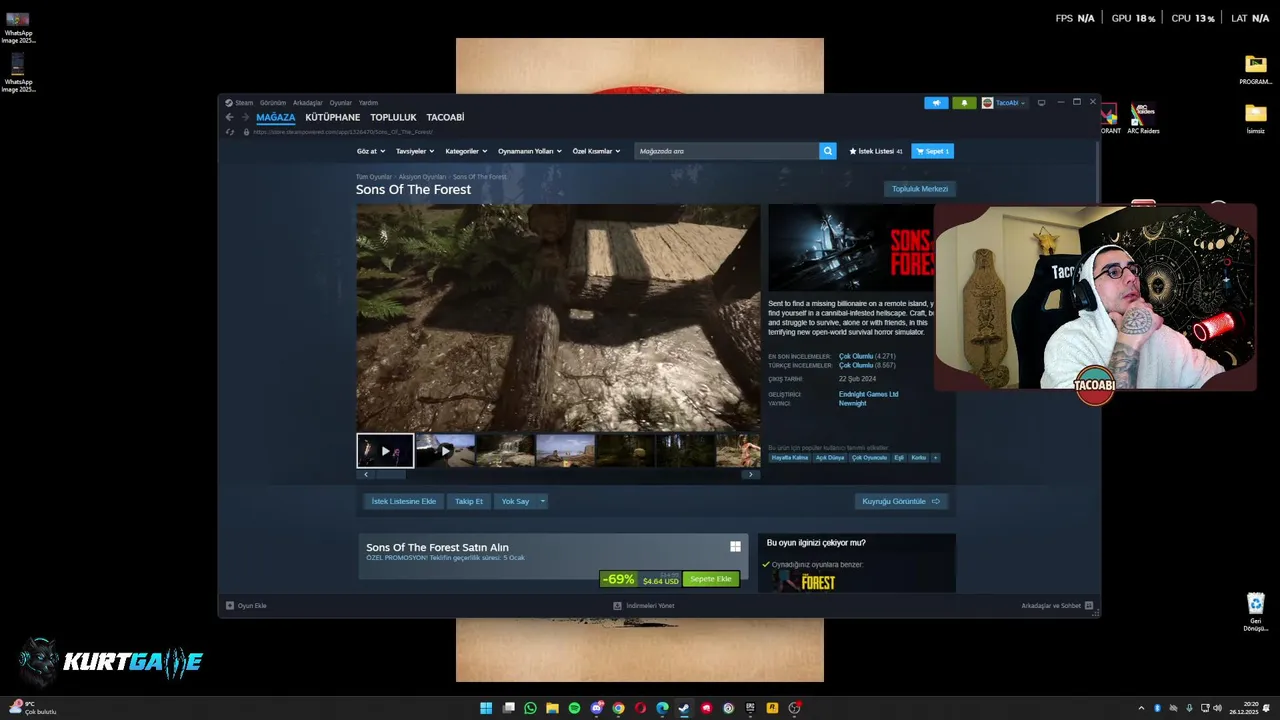Open Epic Games Launcher from taskbar
The width and height of the screenshot is (1280, 720).
(750, 708)
